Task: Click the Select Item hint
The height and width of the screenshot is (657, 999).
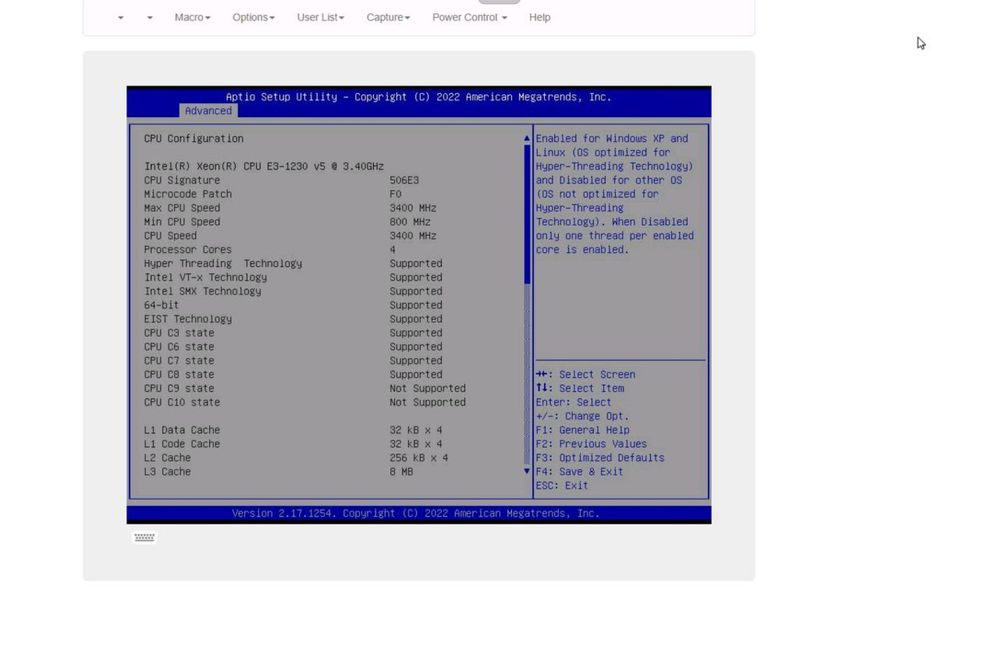Action: coord(580,388)
